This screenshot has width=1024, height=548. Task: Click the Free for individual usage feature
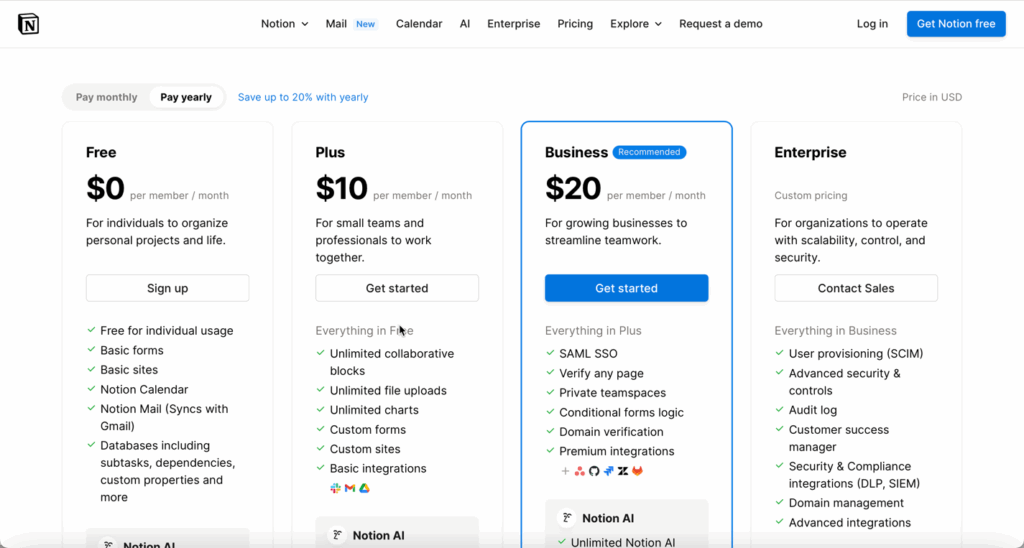pyautogui.click(x=167, y=330)
